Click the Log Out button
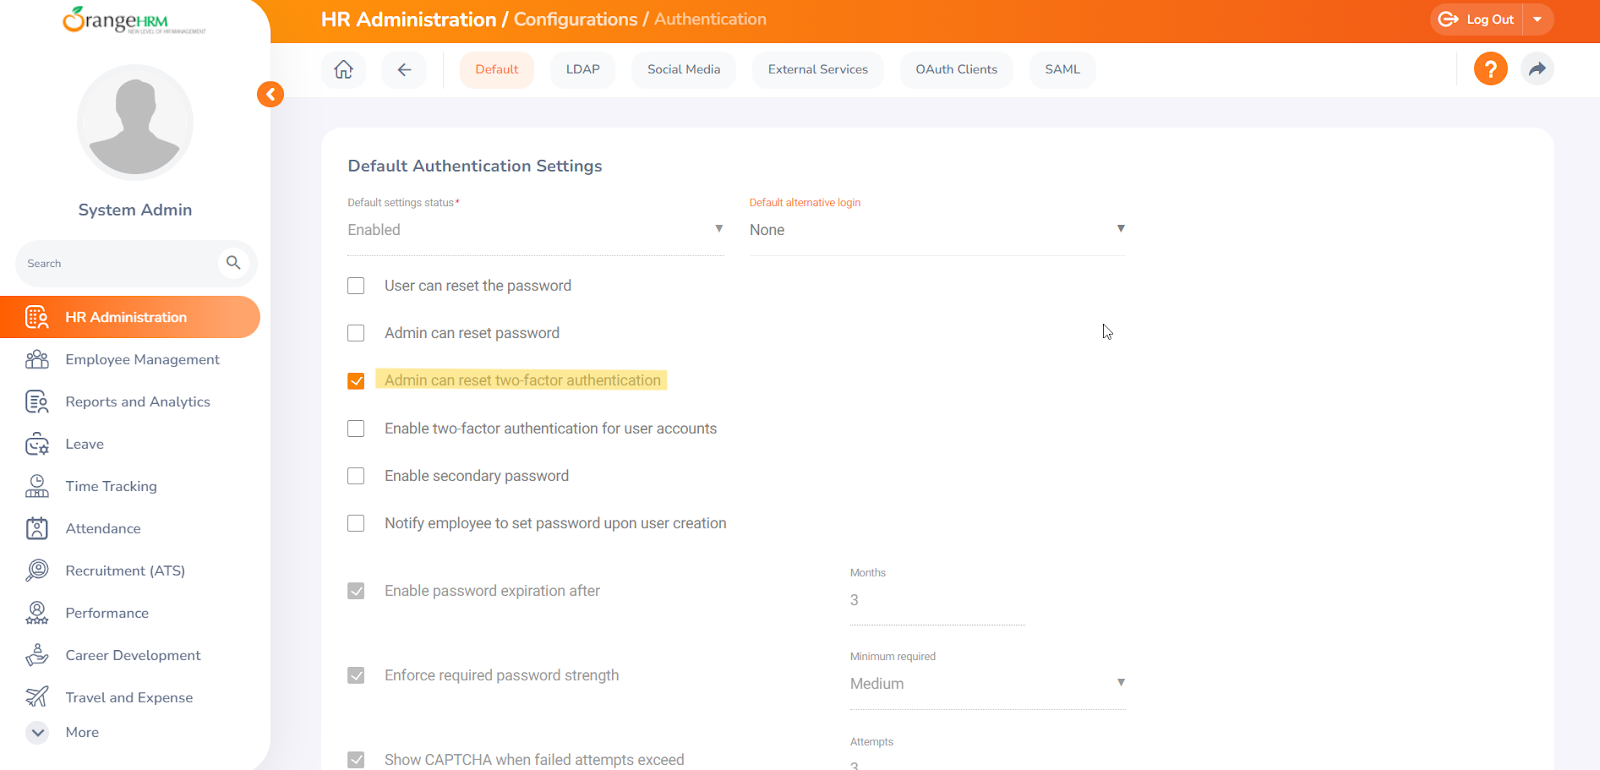The width and height of the screenshot is (1600, 770). [1477, 19]
